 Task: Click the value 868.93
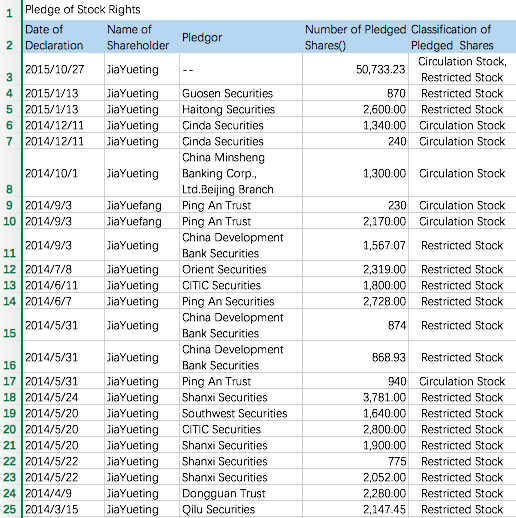click(x=389, y=357)
